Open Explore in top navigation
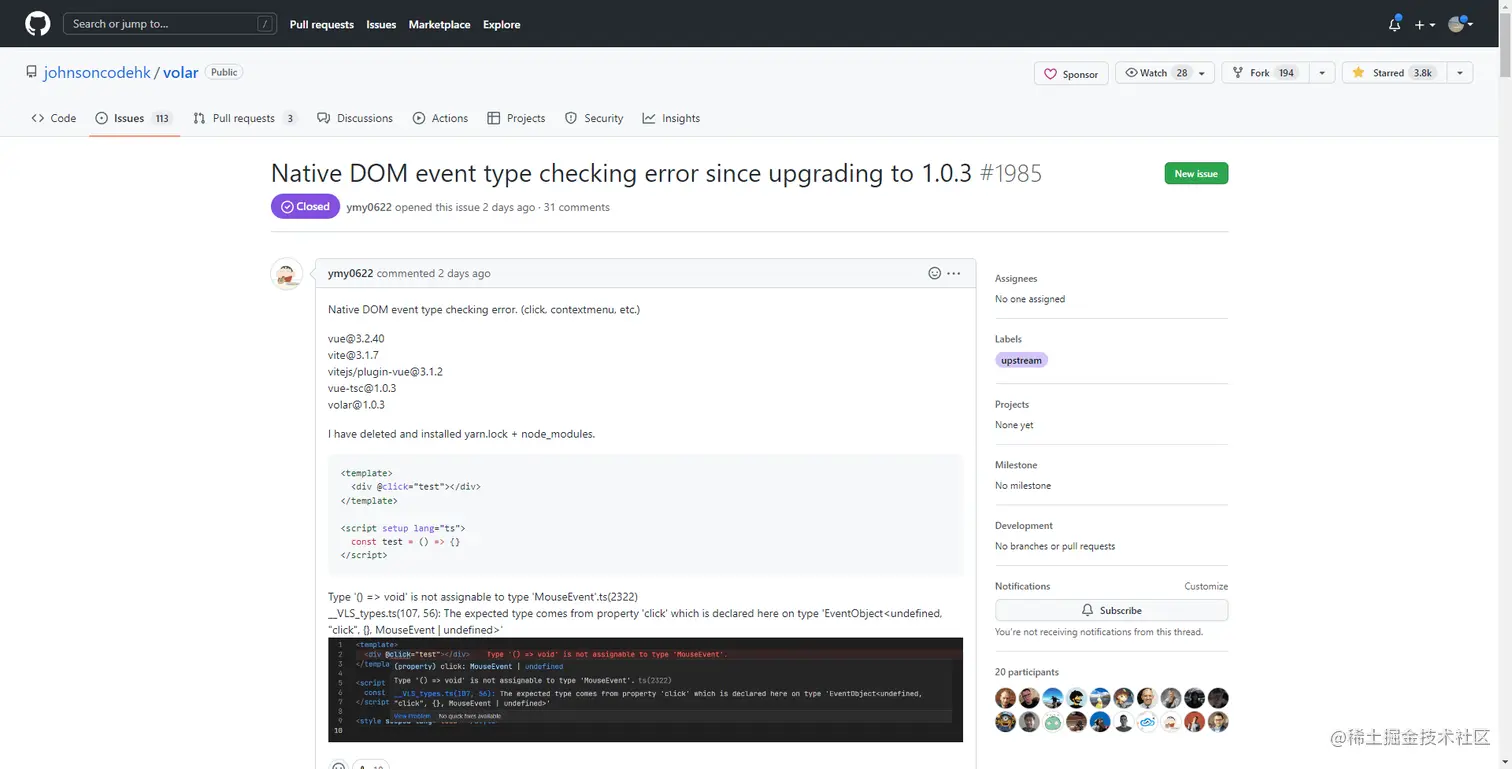This screenshot has height=769, width=1512. coord(501,24)
